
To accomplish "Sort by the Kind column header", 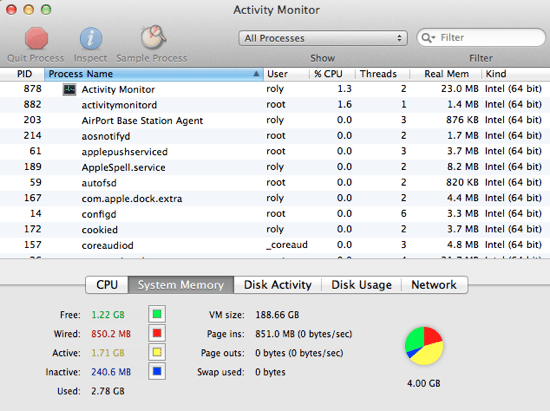I will (x=516, y=74).
